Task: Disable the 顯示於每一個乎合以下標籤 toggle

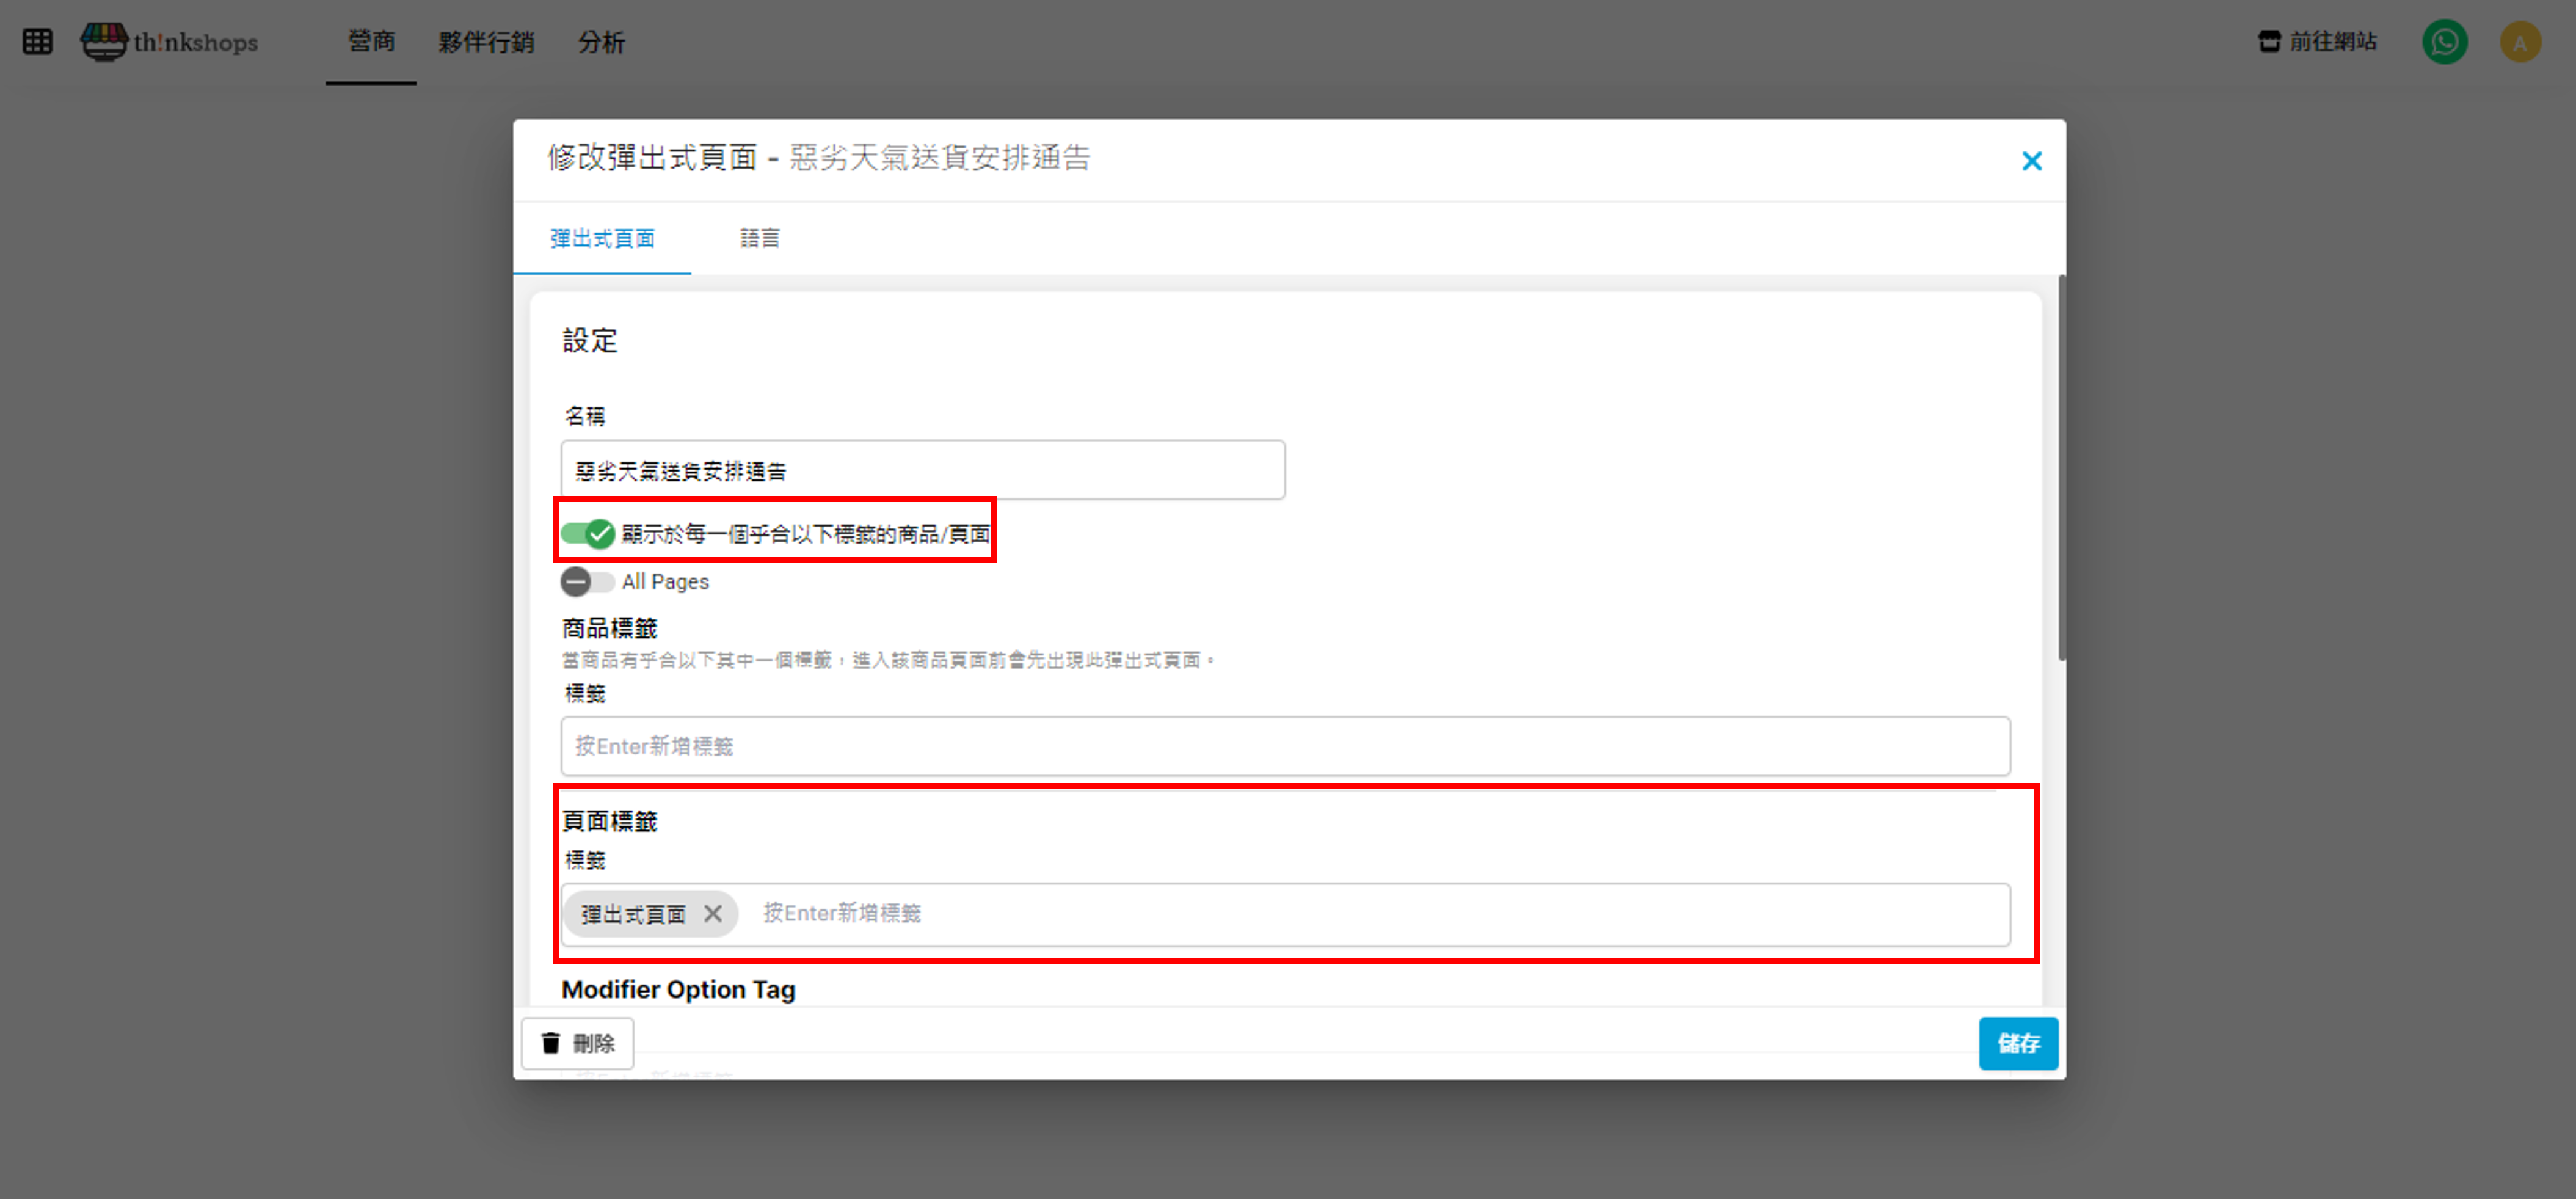Action: coord(587,534)
